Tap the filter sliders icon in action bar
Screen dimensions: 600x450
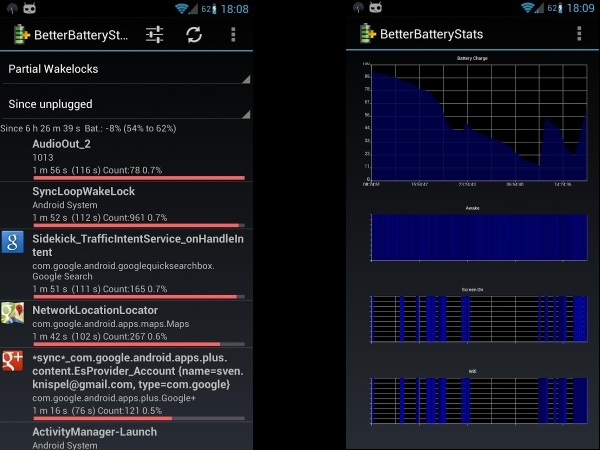(x=154, y=34)
